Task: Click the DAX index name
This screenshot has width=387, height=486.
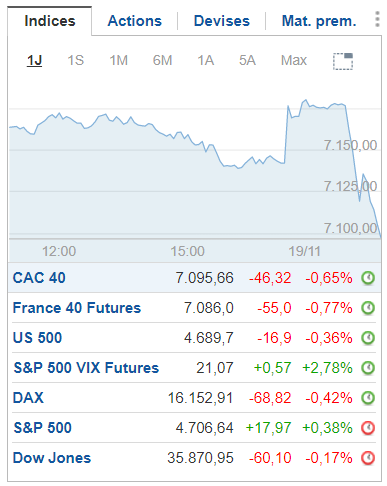Action: click(x=28, y=398)
